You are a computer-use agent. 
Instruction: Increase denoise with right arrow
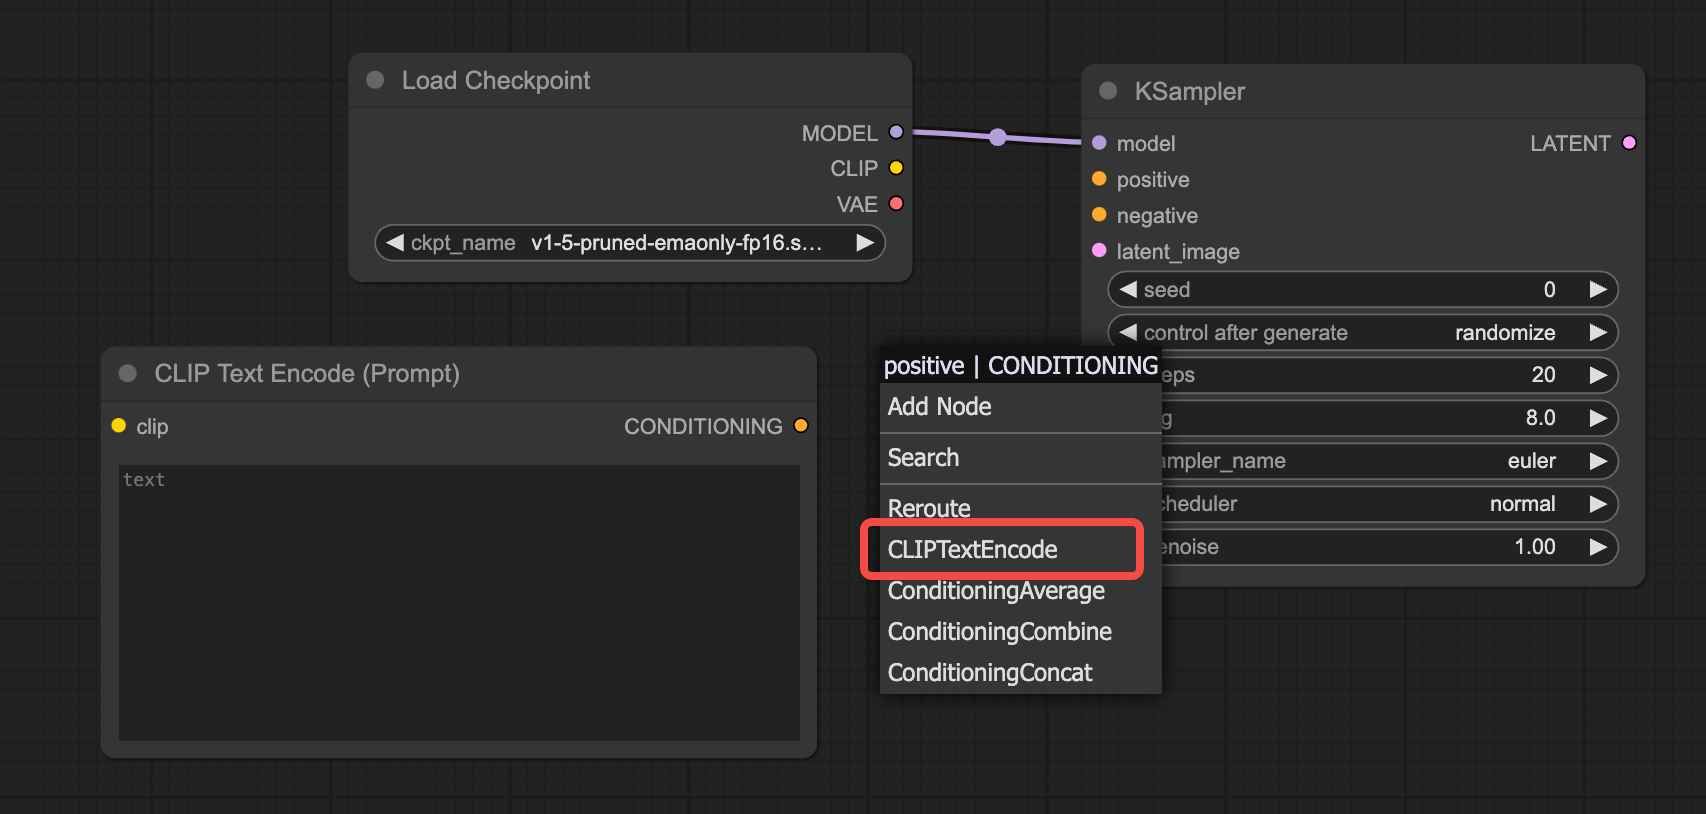[x=1598, y=547]
